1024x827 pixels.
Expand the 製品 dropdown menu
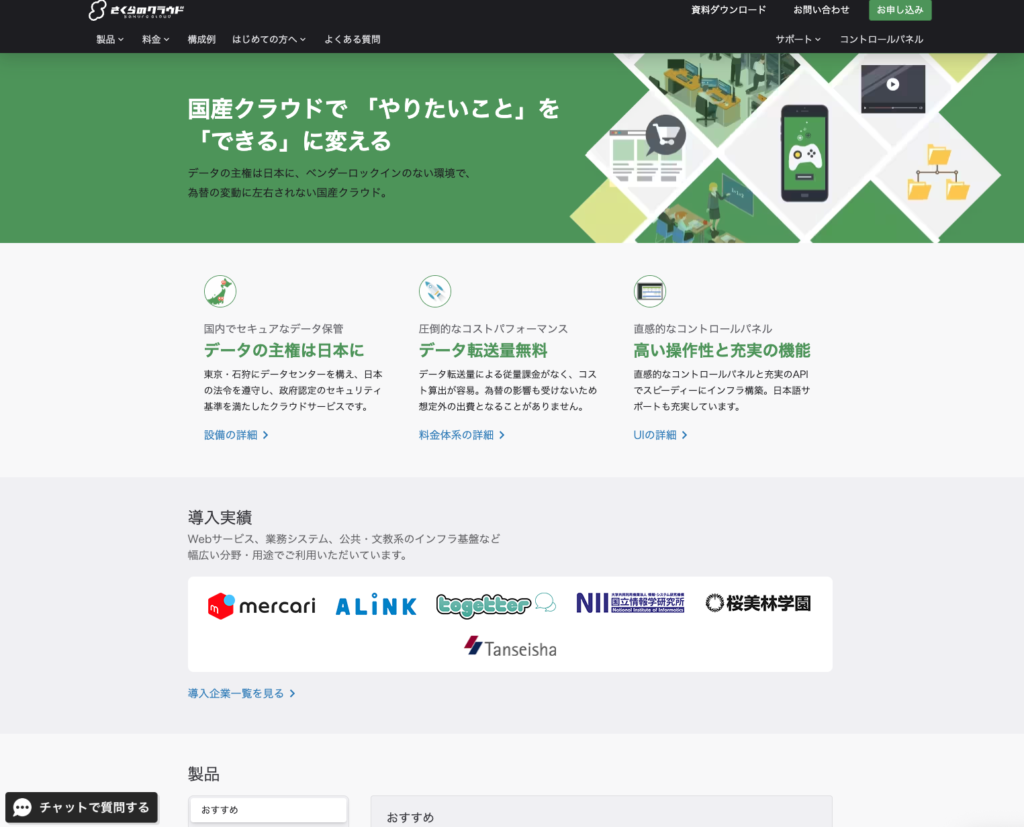(110, 39)
